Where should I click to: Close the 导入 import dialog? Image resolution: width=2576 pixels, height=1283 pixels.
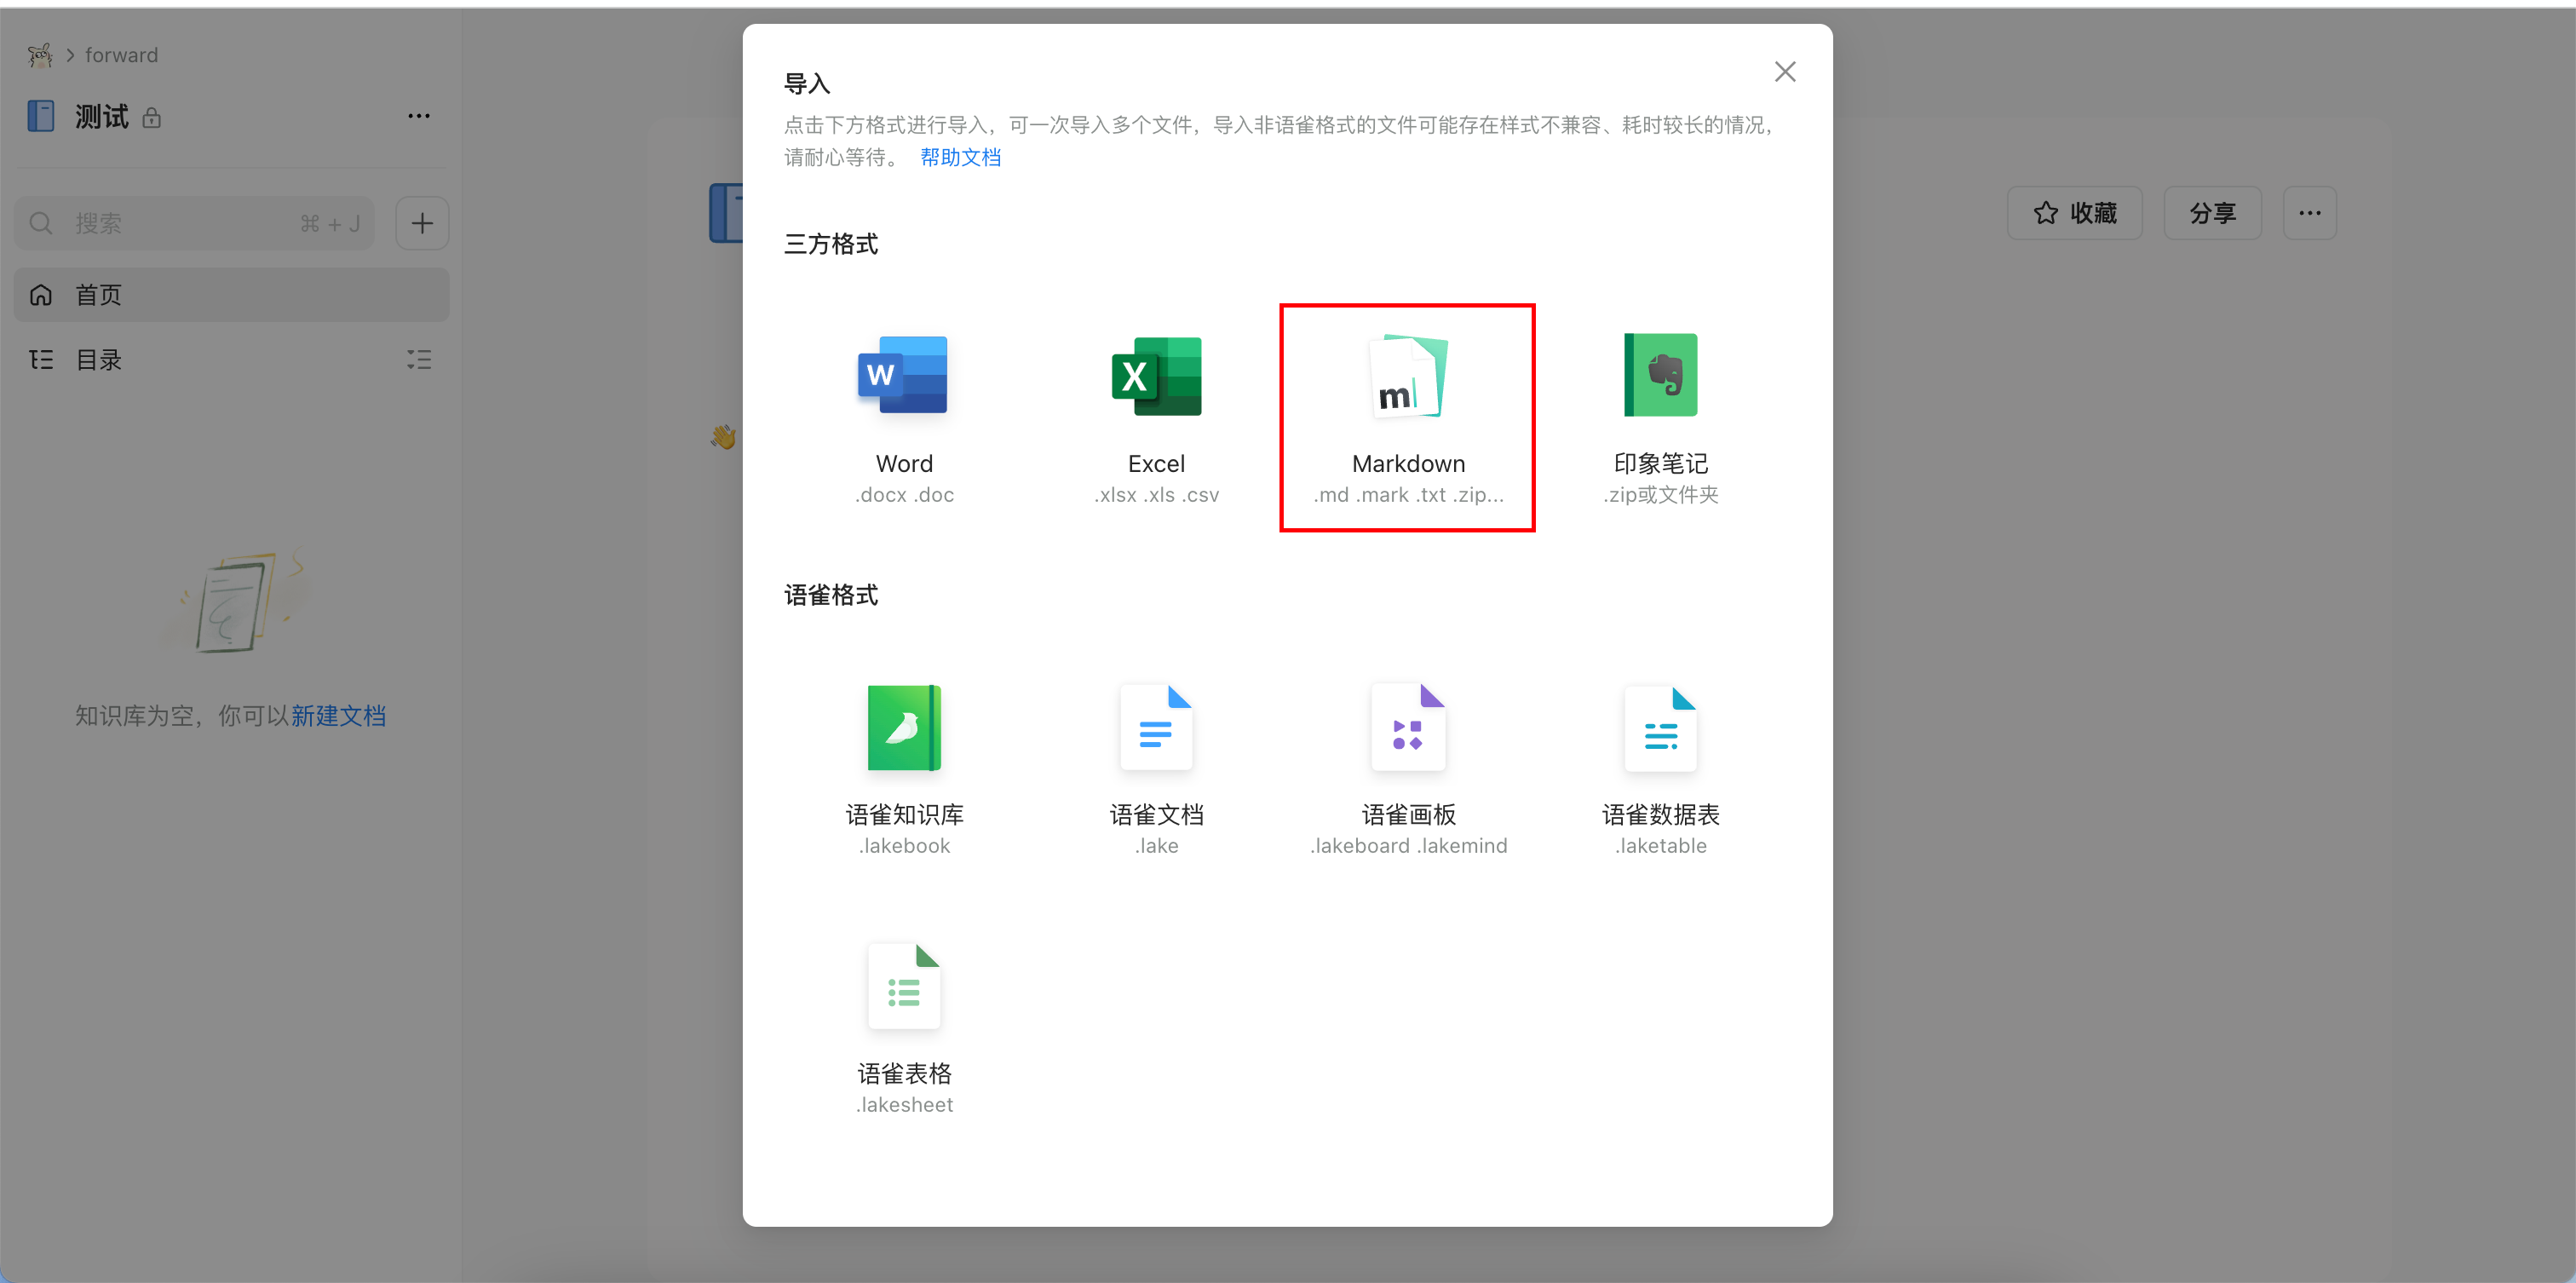click(1784, 72)
